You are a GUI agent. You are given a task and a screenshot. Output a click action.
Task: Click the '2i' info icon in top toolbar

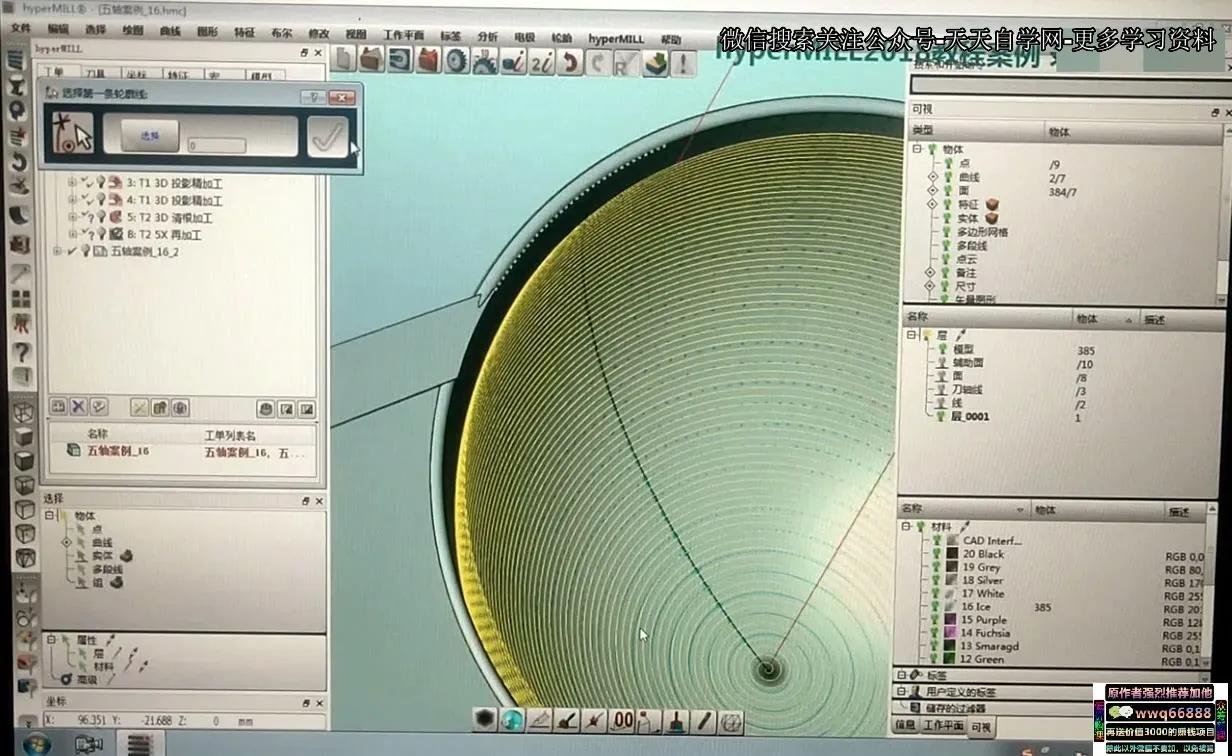[x=542, y=63]
